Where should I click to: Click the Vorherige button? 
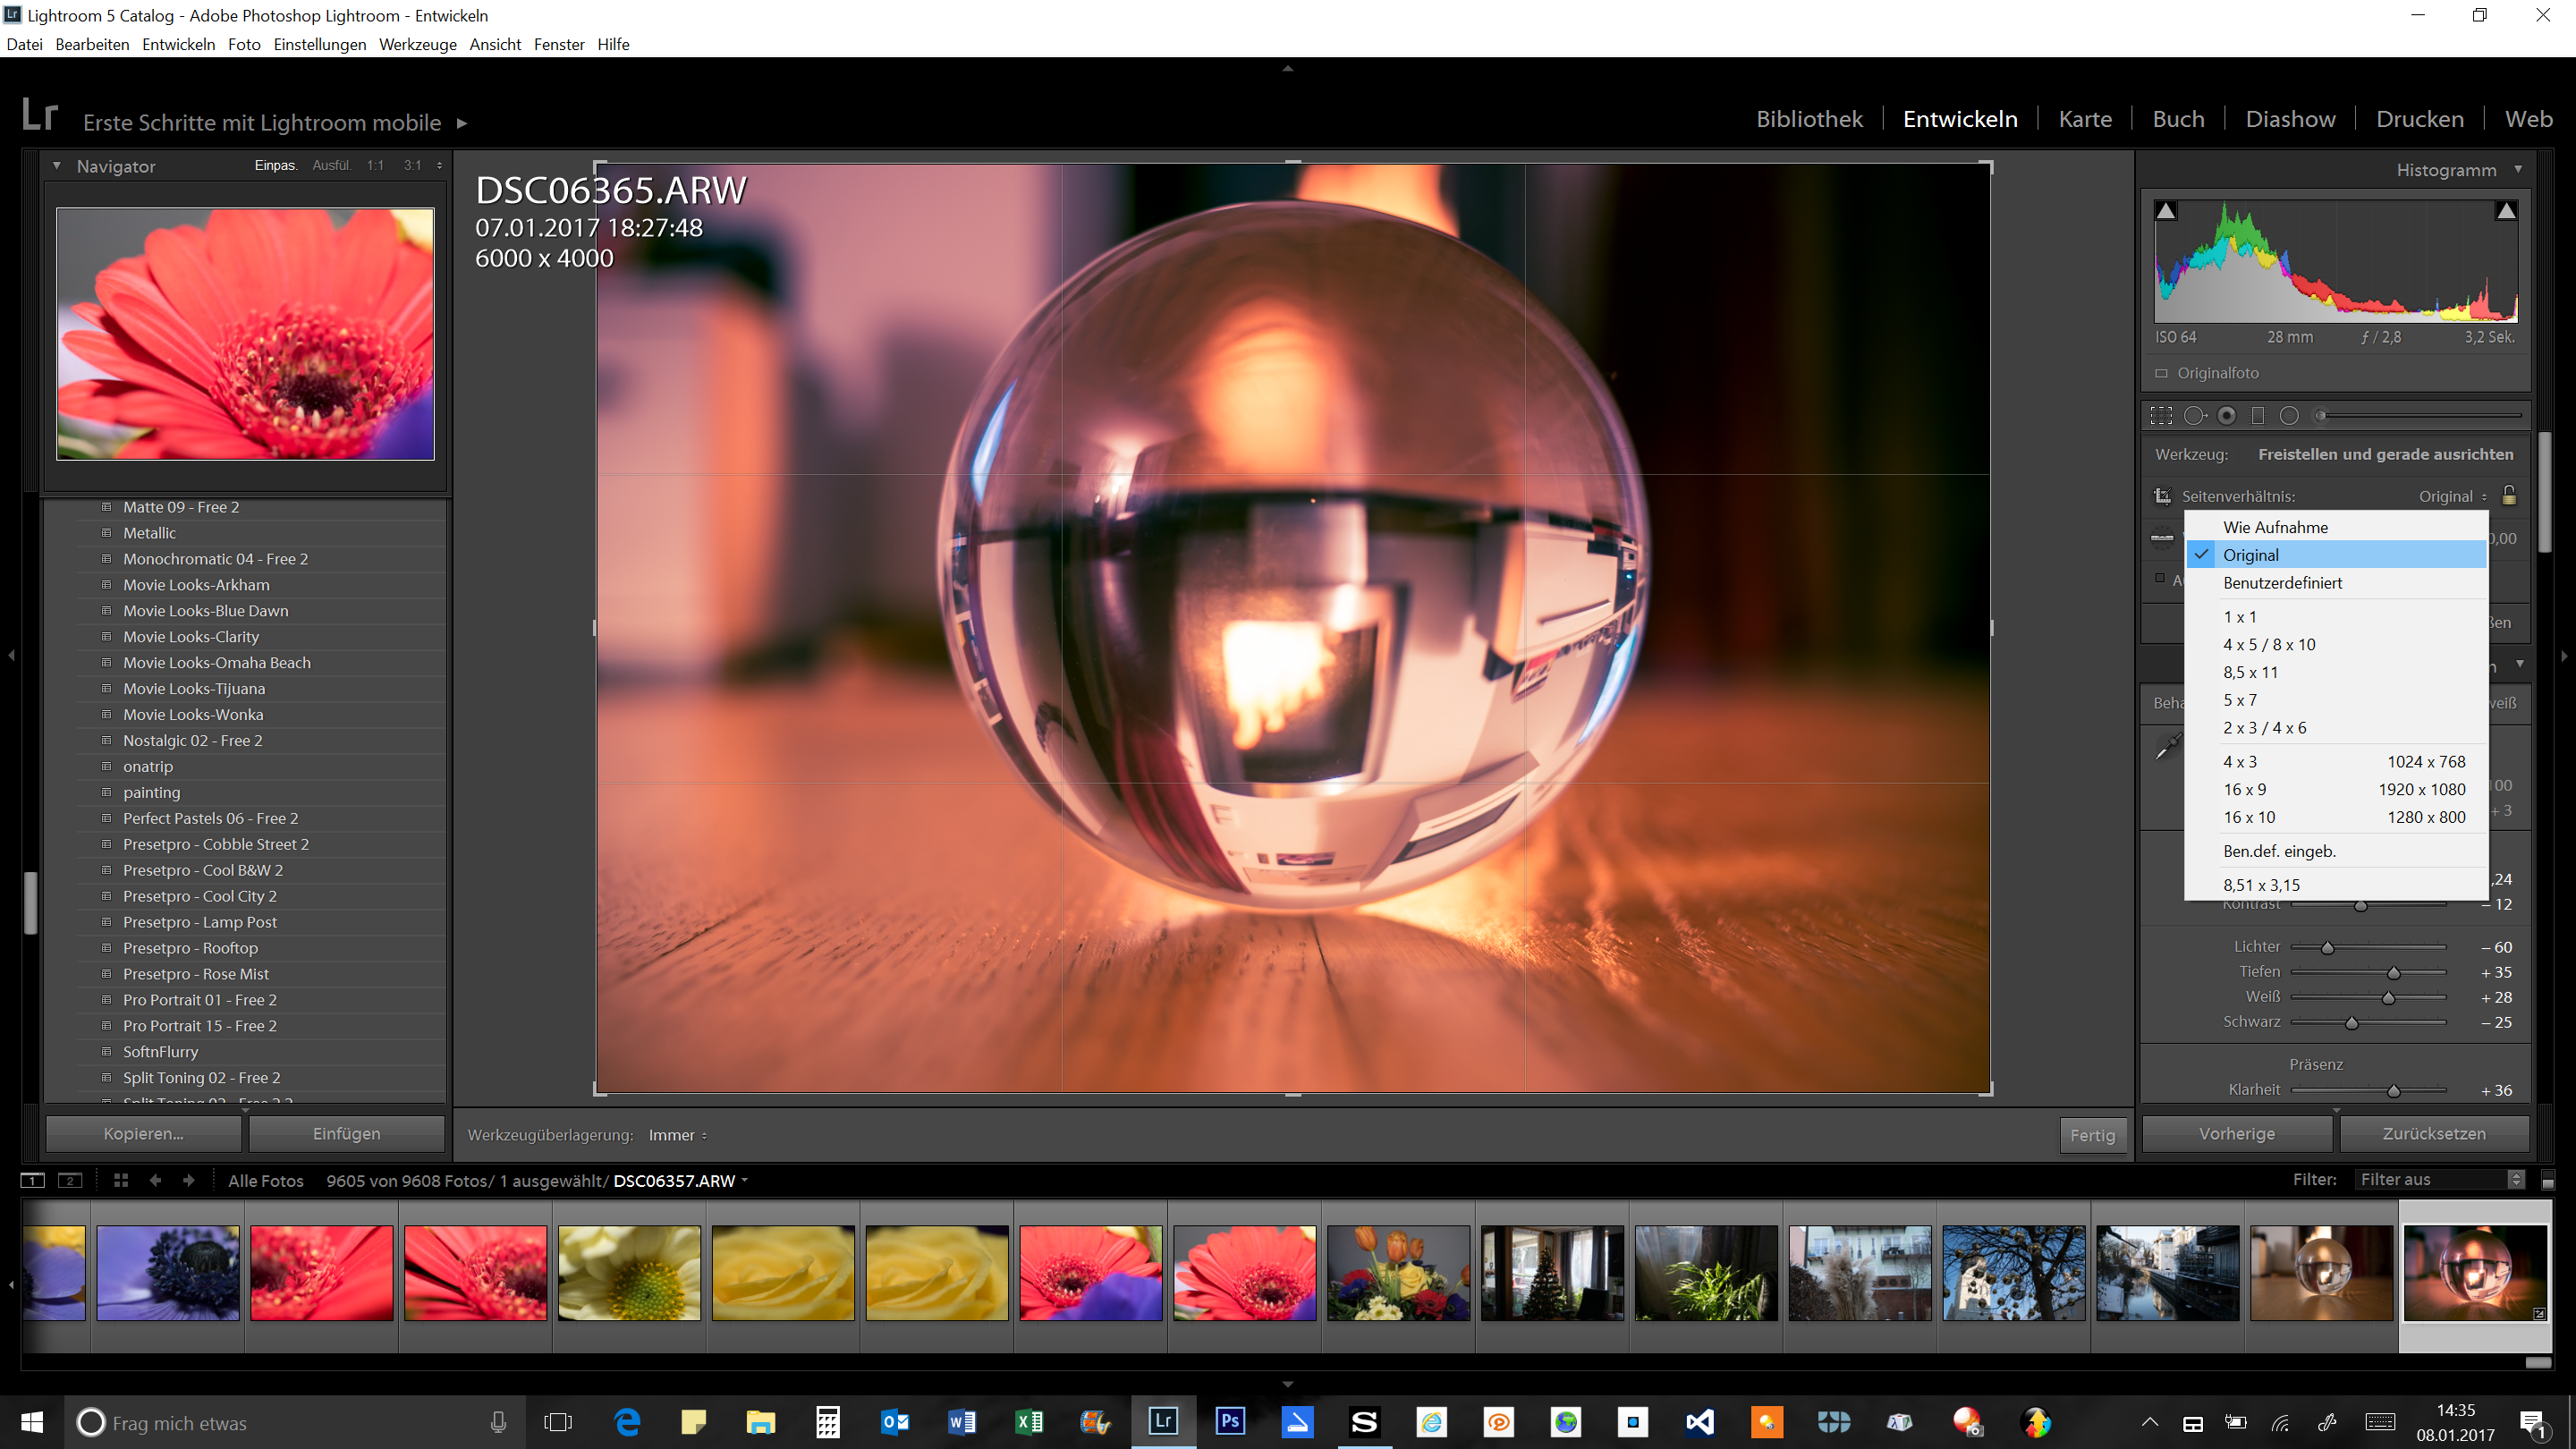(x=2237, y=1133)
